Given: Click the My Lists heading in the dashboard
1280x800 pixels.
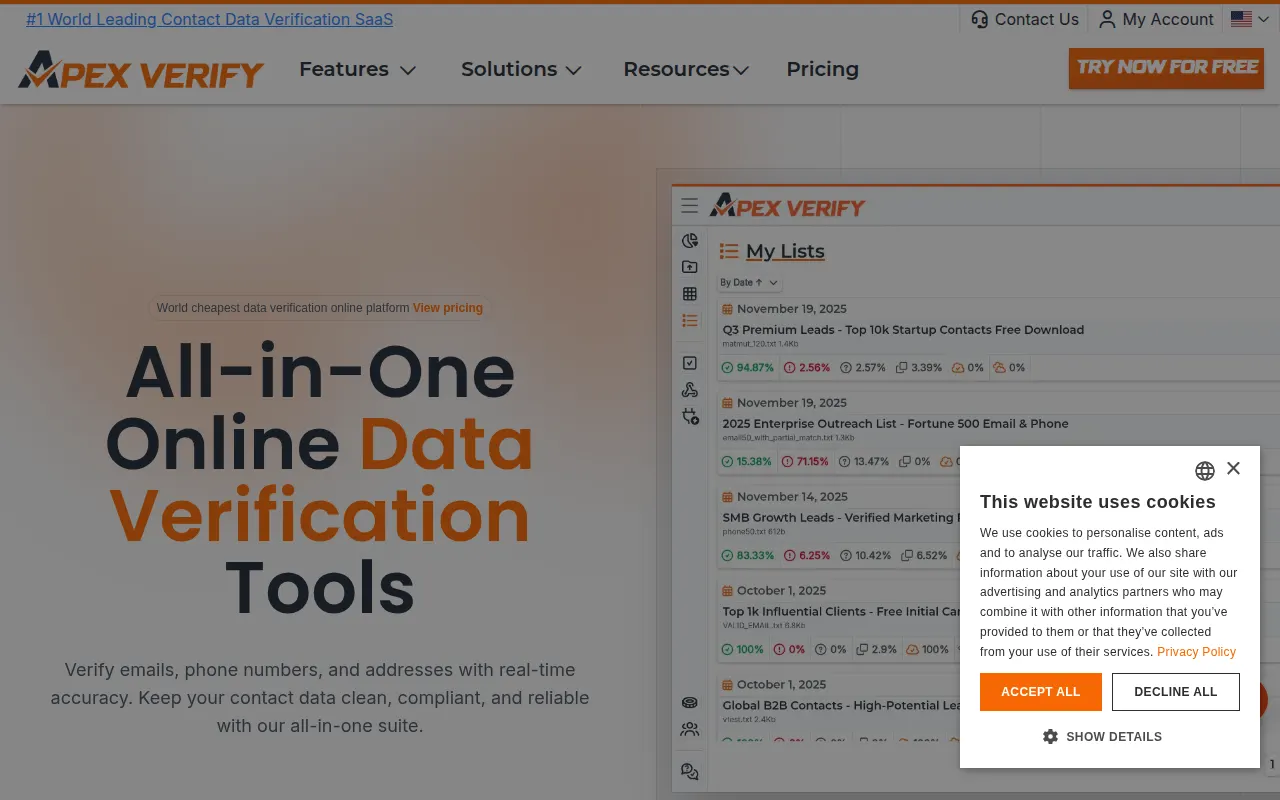Looking at the screenshot, I should point(785,251).
